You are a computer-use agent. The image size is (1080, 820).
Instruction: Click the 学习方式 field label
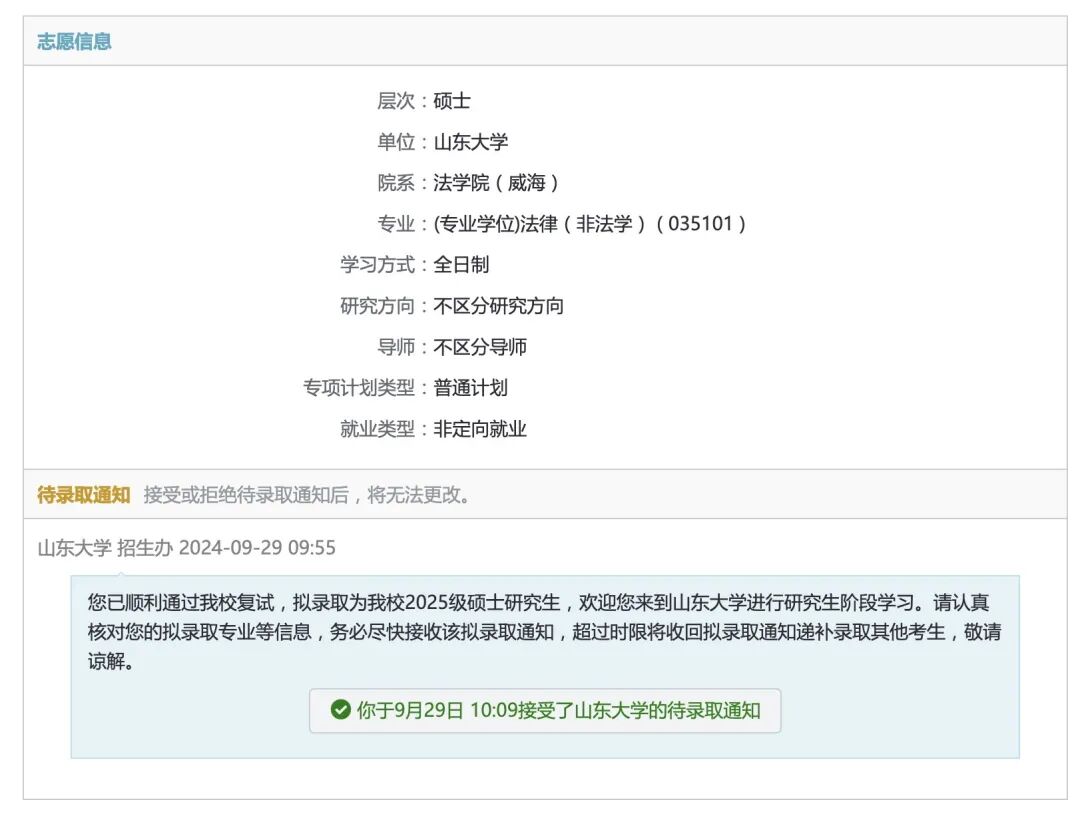pyautogui.click(x=377, y=264)
